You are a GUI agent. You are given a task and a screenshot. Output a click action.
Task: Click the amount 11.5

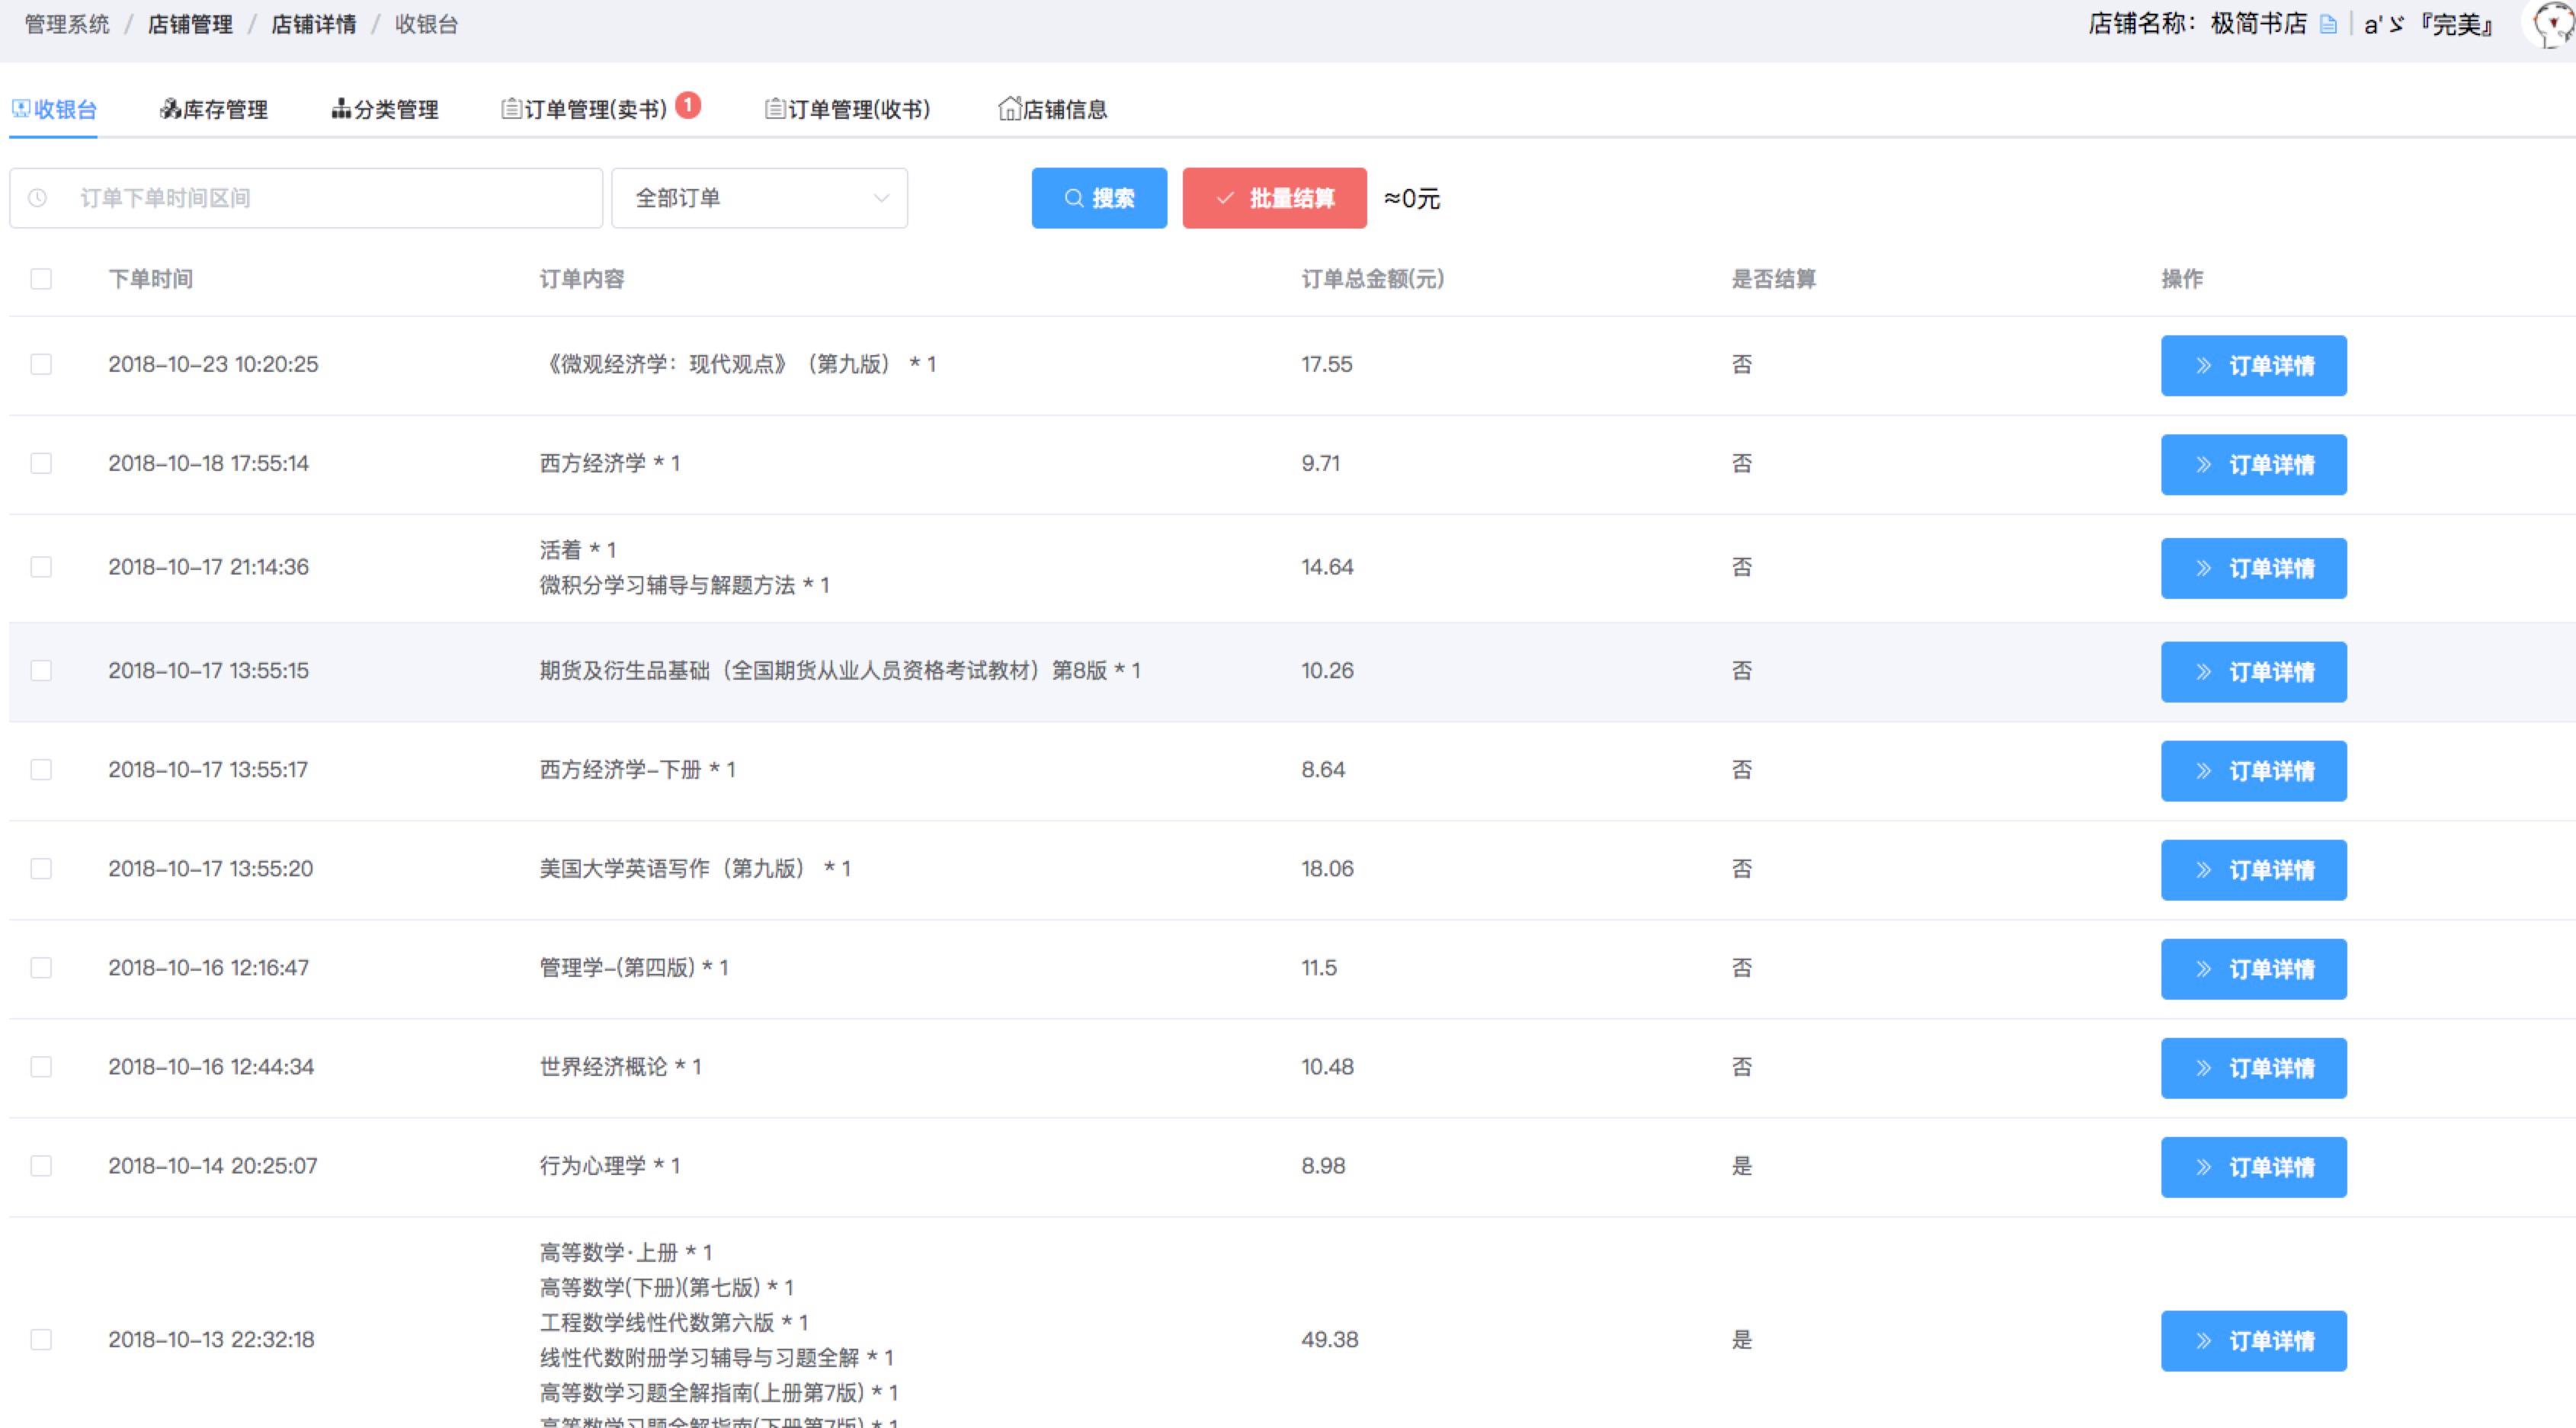[1319, 967]
